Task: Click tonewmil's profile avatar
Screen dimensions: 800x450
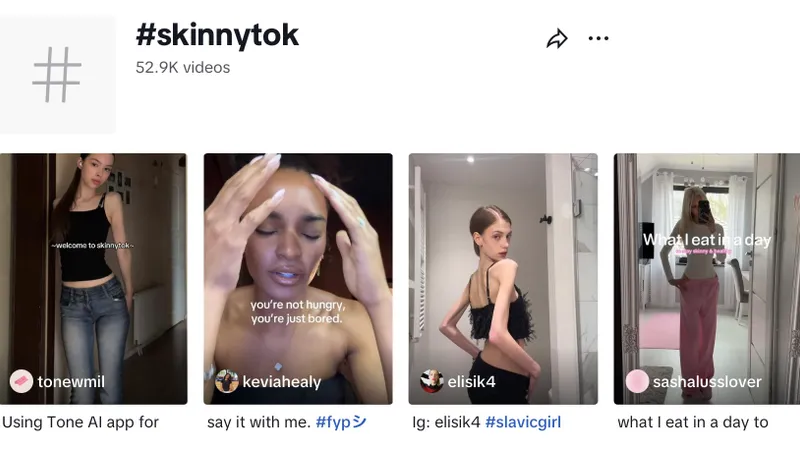Action: [x=22, y=381]
